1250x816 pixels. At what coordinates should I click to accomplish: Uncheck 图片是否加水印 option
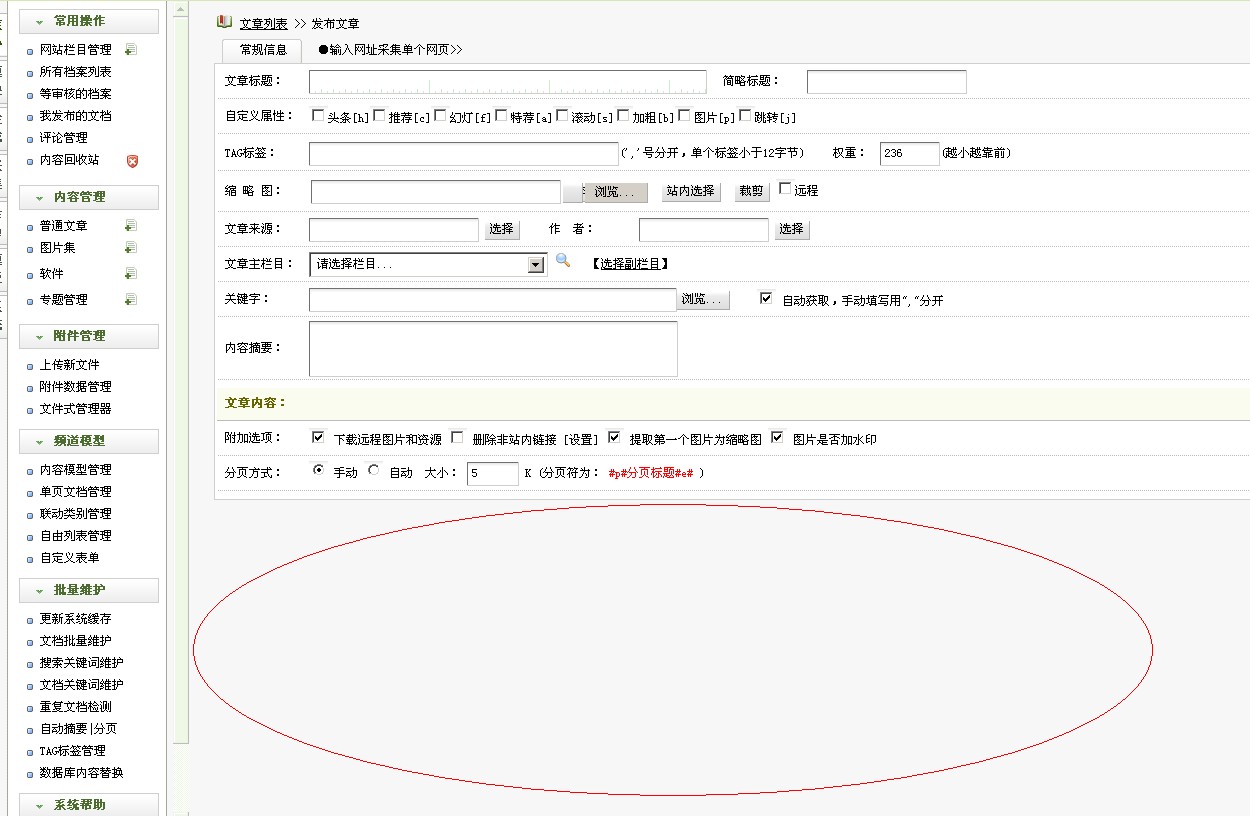(778, 437)
